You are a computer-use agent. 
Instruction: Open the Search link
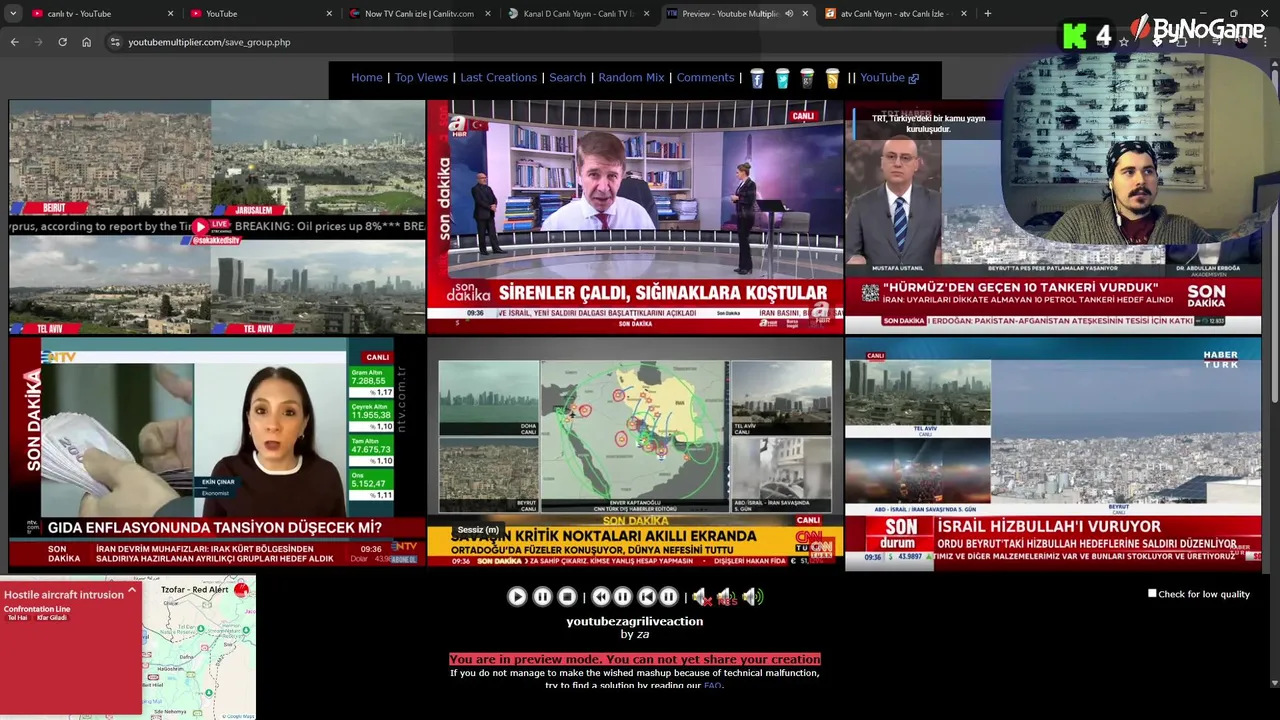coord(567,77)
